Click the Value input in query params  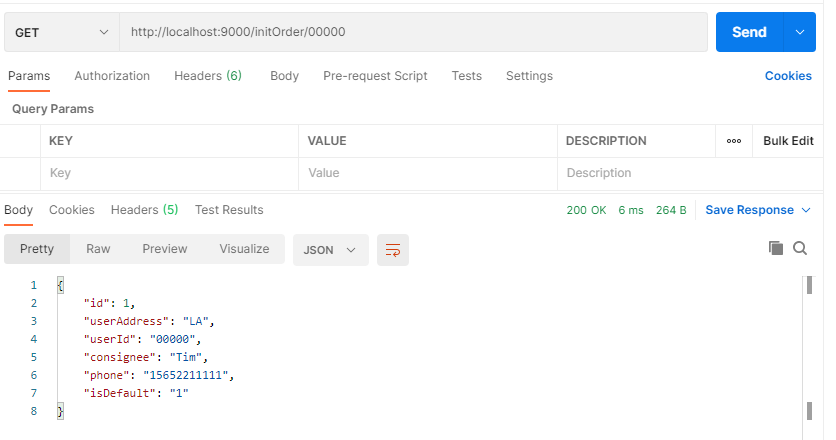point(428,173)
